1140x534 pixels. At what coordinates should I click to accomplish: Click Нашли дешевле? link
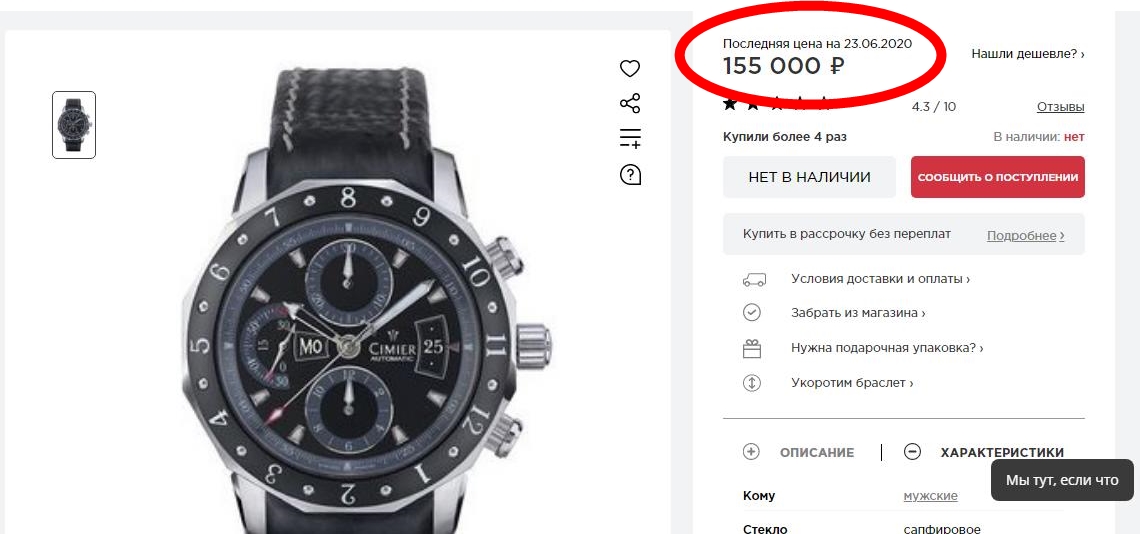tap(1027, 54)
